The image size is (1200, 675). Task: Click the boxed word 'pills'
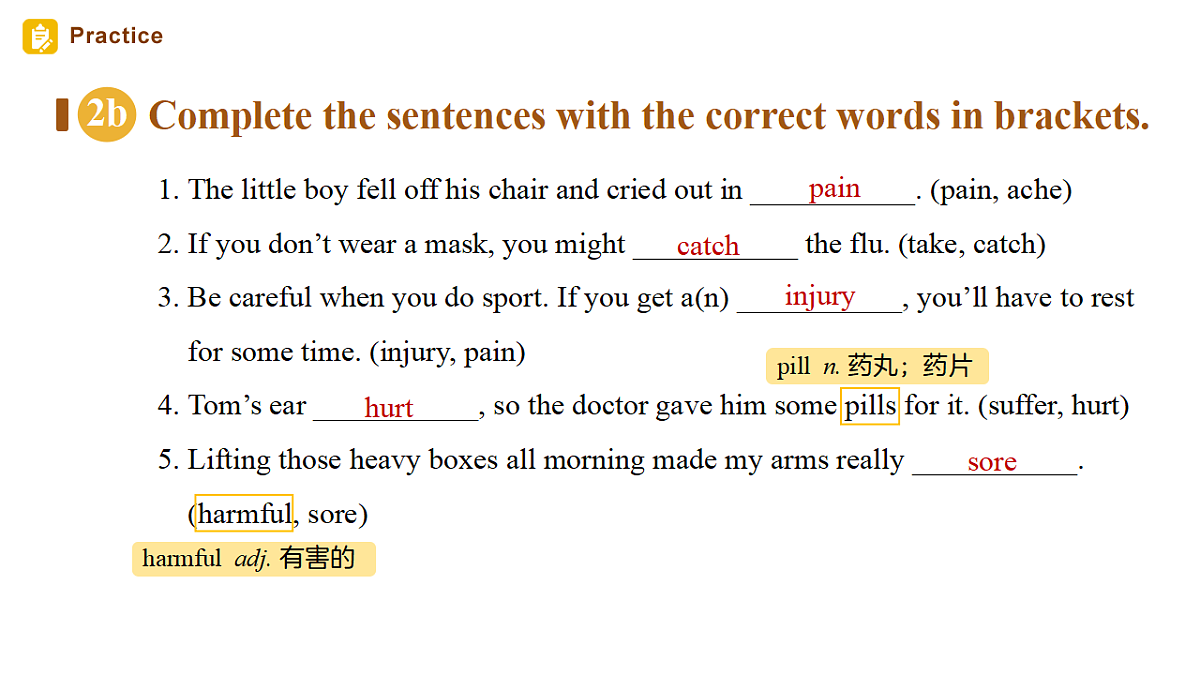tap(870, 406)
